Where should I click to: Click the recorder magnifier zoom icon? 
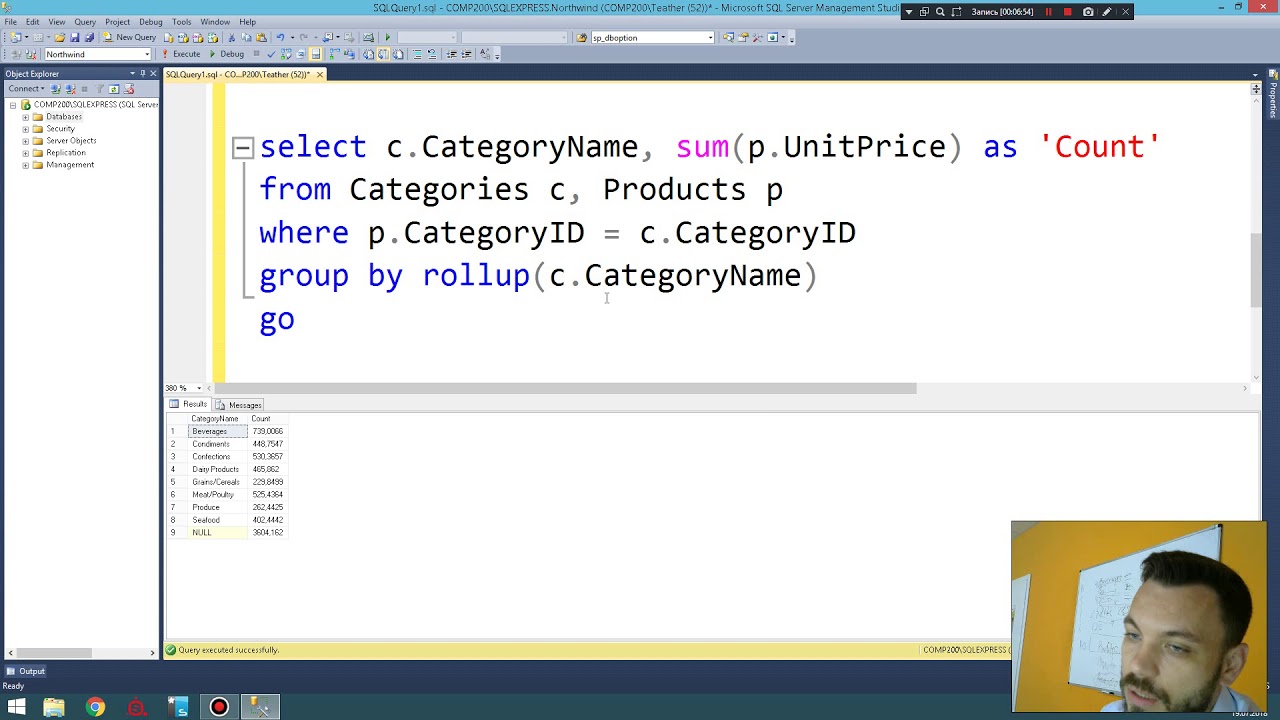click(940, 12)
